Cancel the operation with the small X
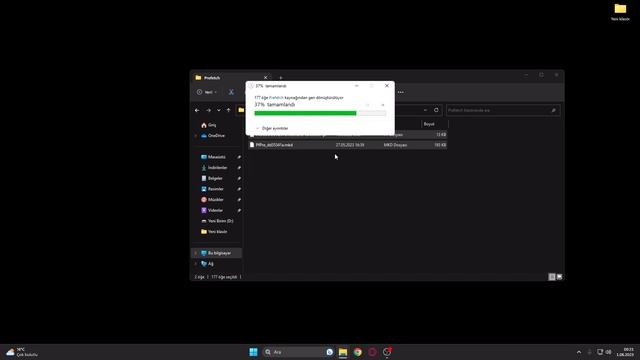This screenshot has height=360, width=640. coord(382,105)
